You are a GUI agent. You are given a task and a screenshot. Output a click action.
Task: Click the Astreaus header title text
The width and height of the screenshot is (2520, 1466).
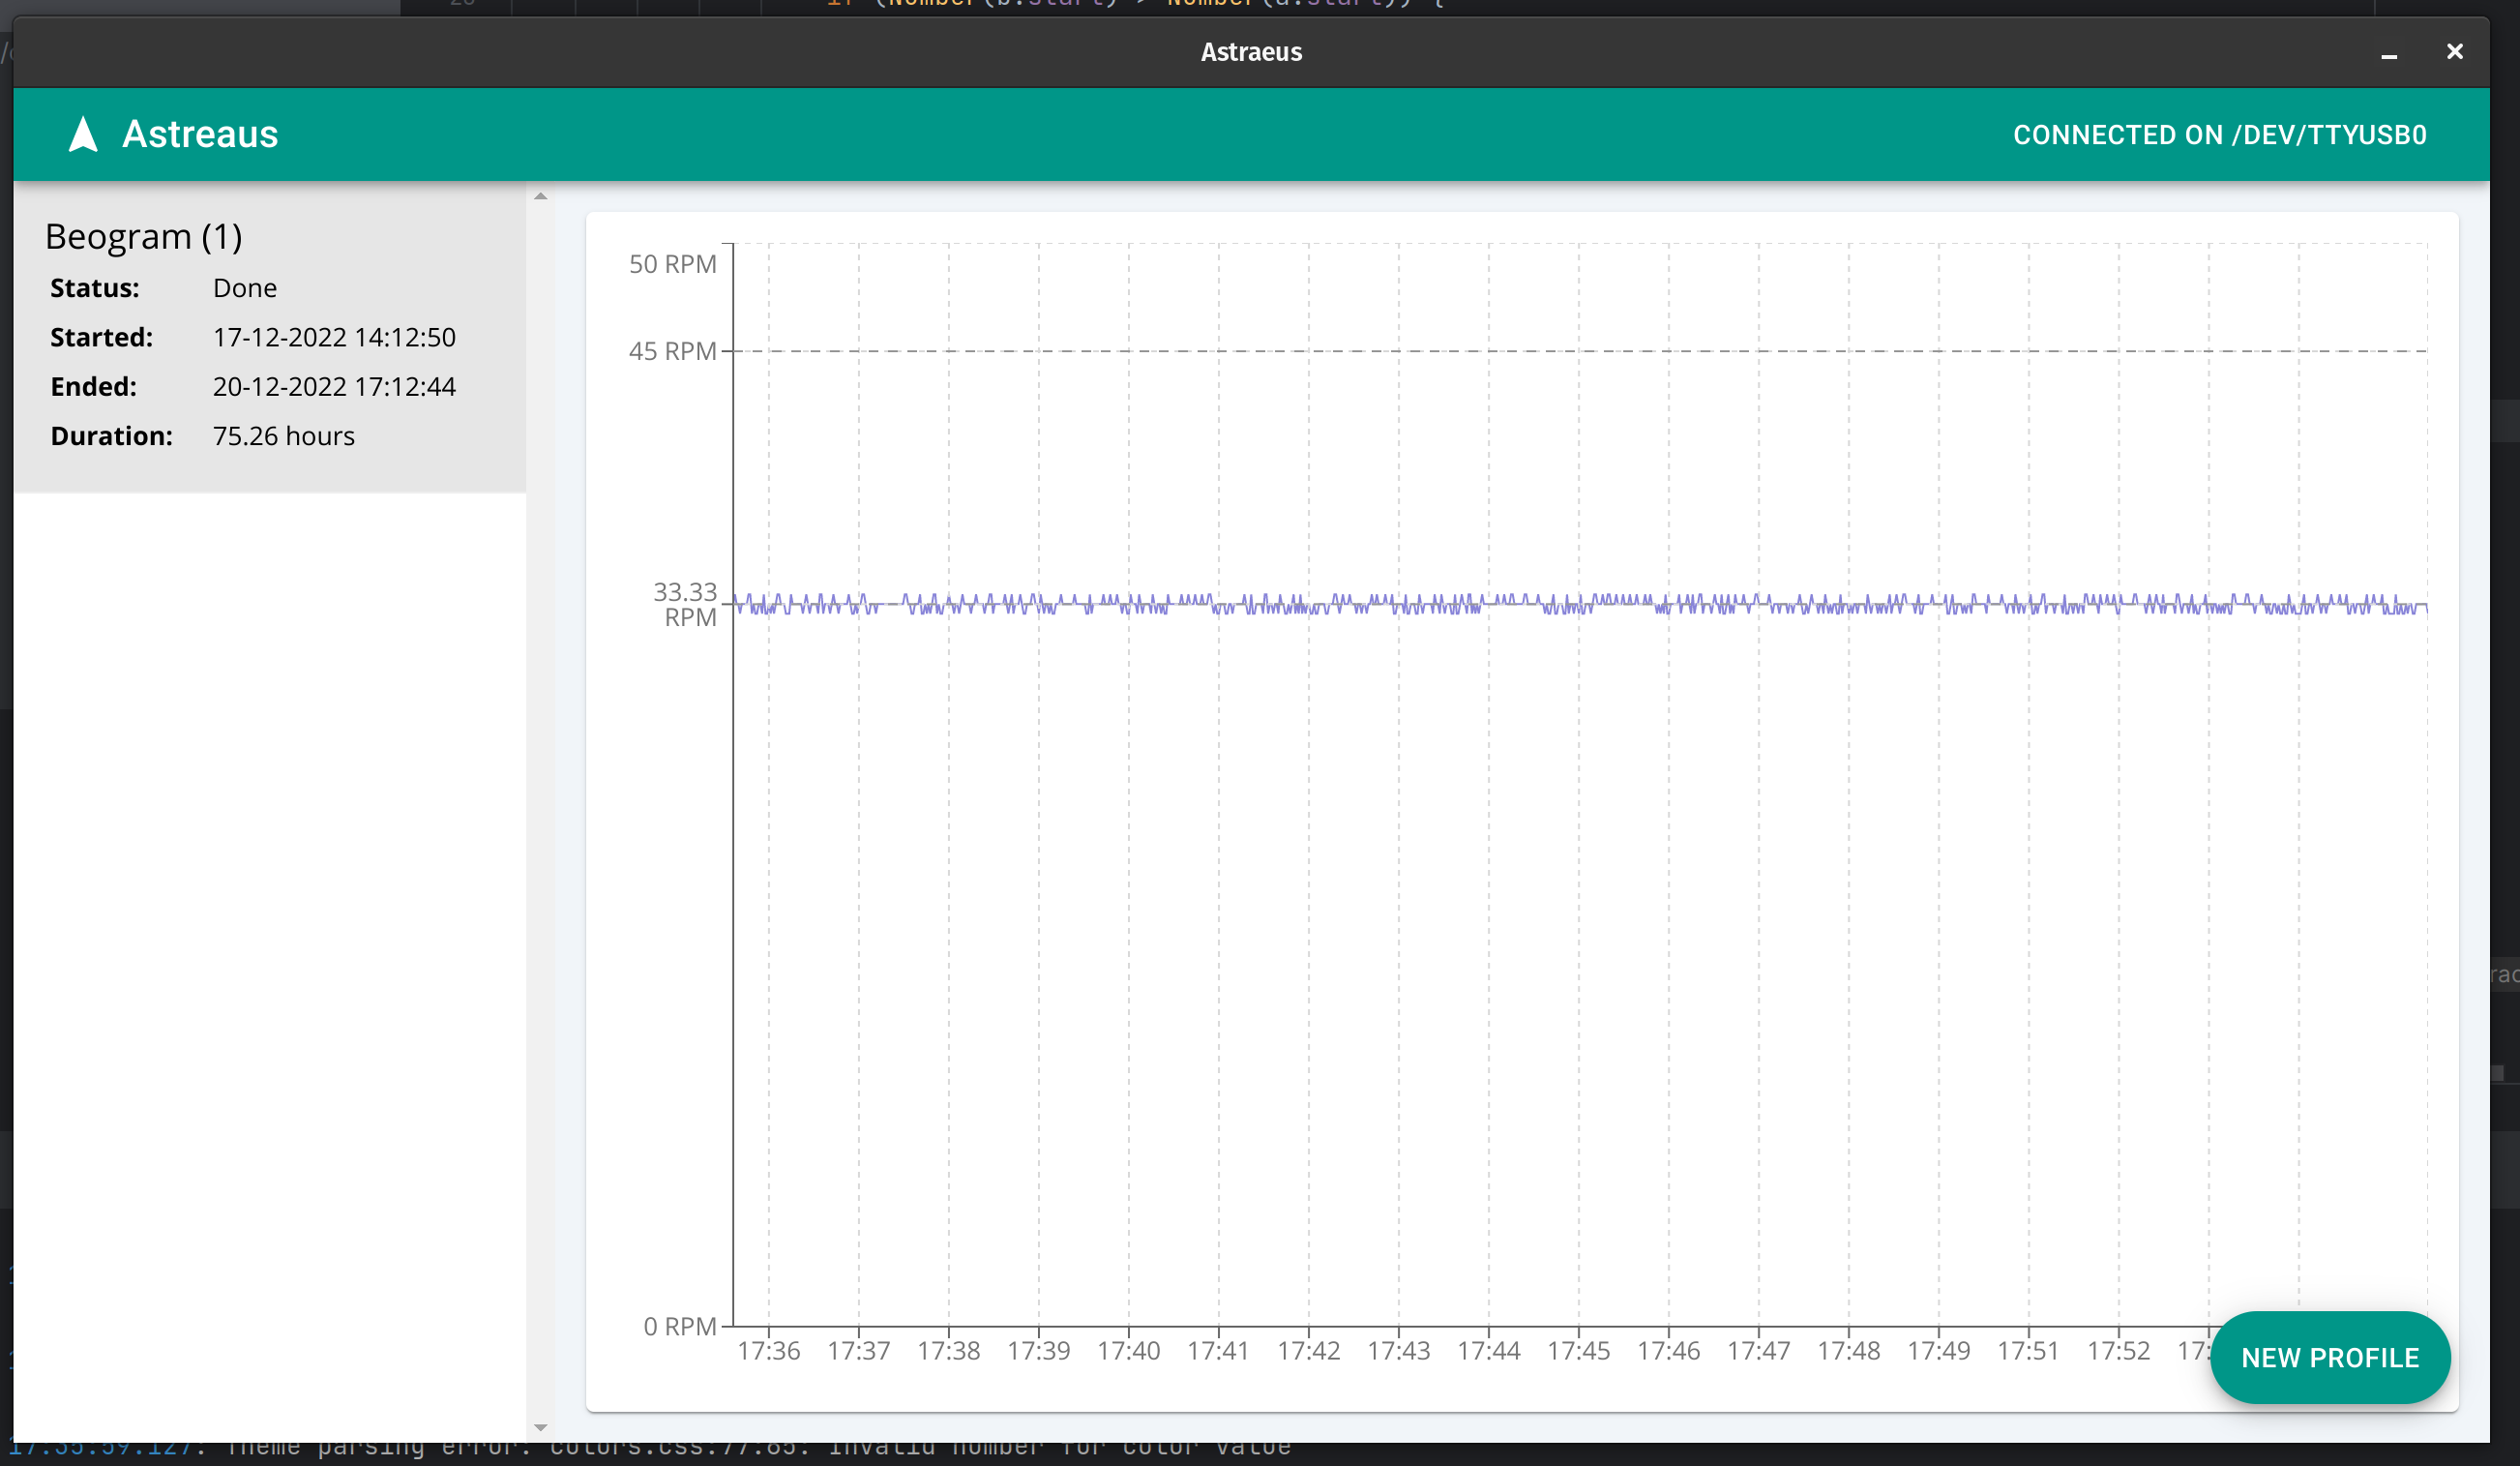pos(200,134)
